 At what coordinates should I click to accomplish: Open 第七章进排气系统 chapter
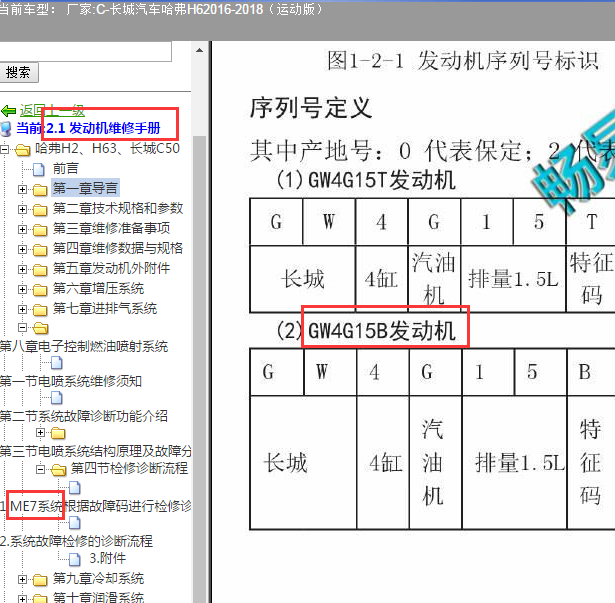click(105, 308)
